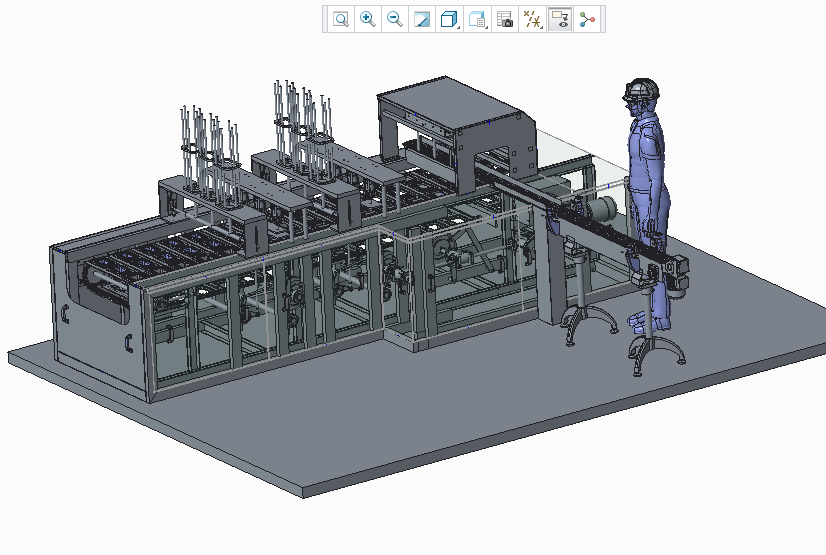Zoom out using the minus magnifier

coord(395,19)
